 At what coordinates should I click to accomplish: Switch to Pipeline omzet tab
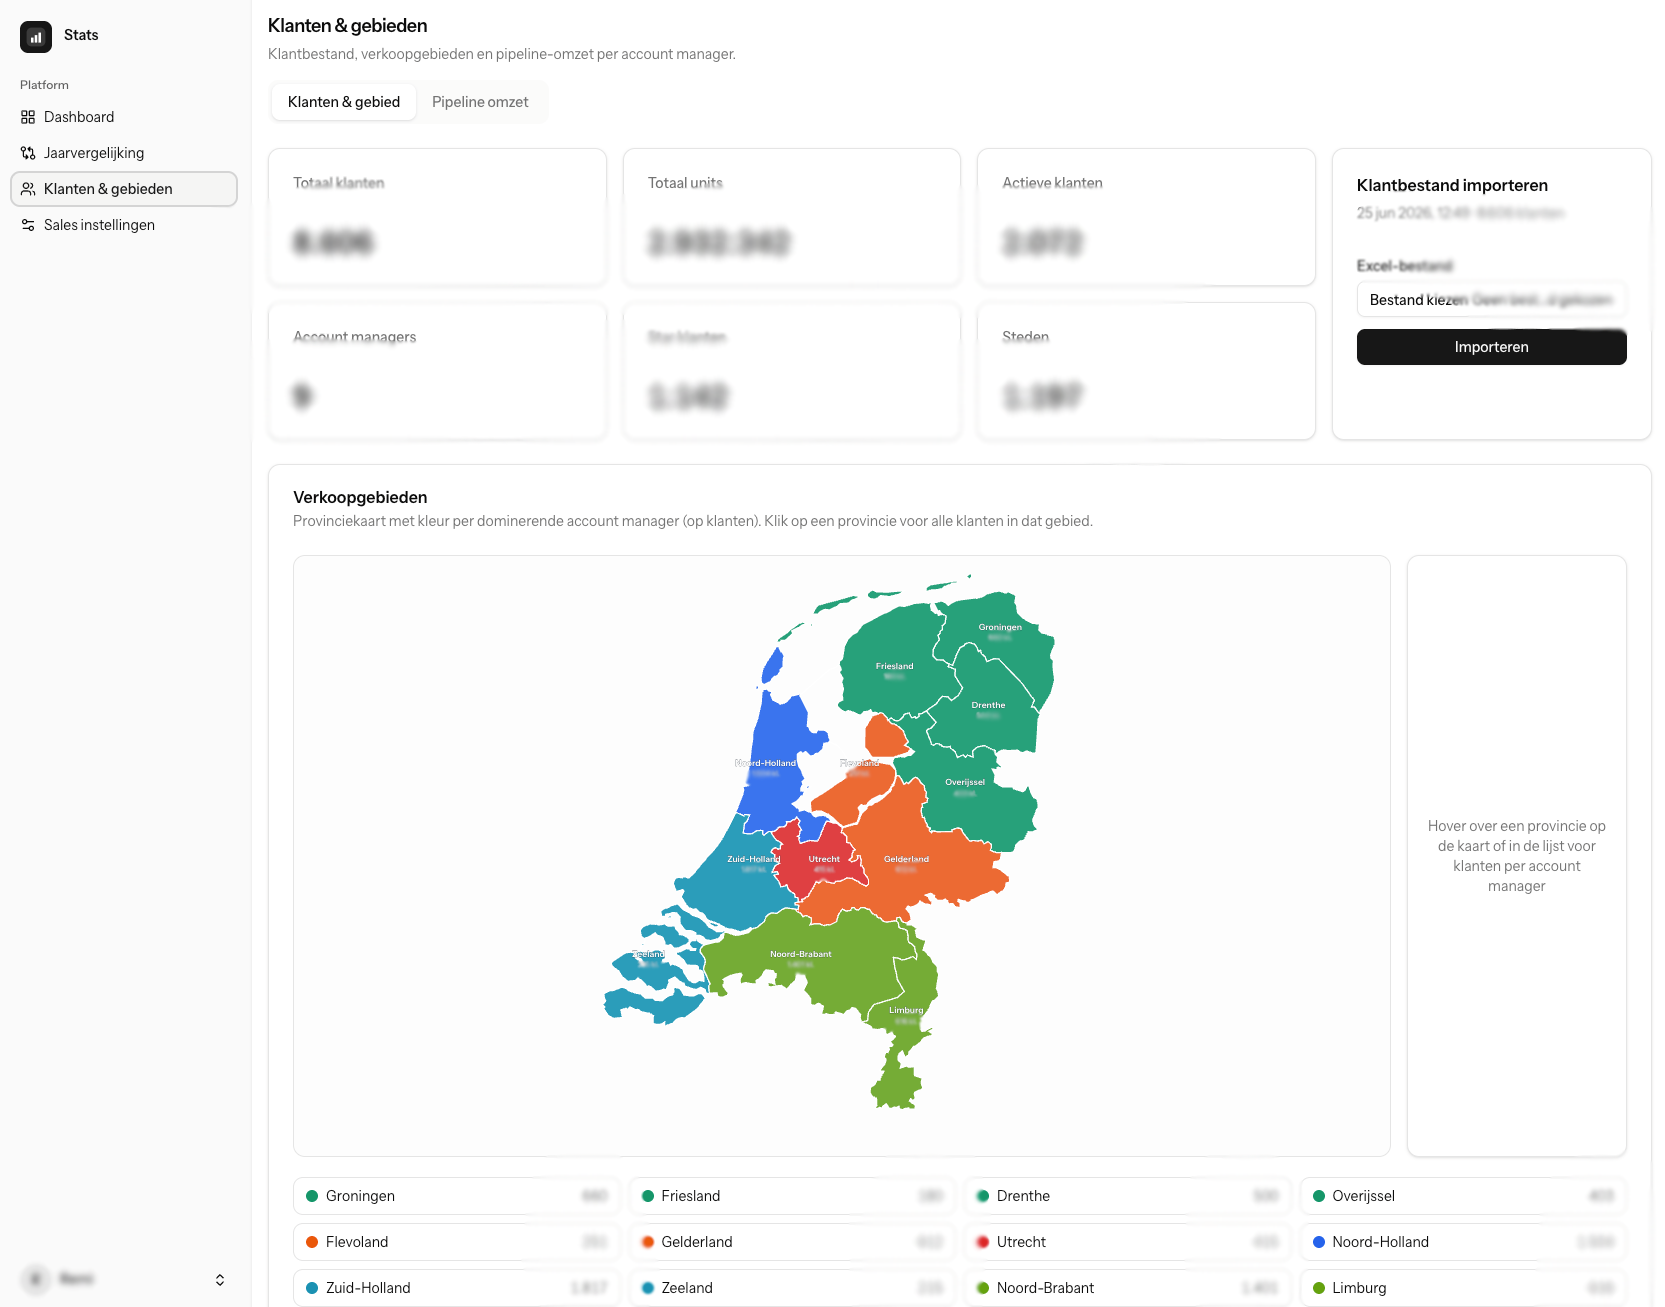(x=480, y=102)
